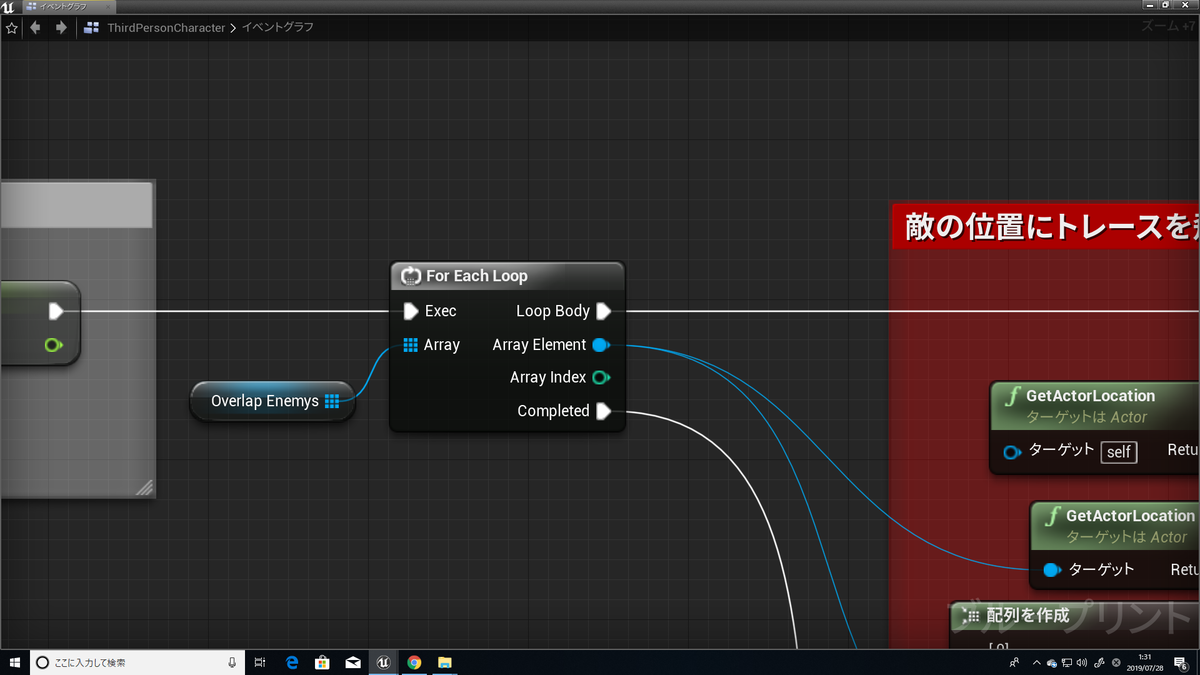Image resolution: width=1200 pixels, height=675 pixels.
Task: Select the gray comment box header
Action: pos(76,205)
